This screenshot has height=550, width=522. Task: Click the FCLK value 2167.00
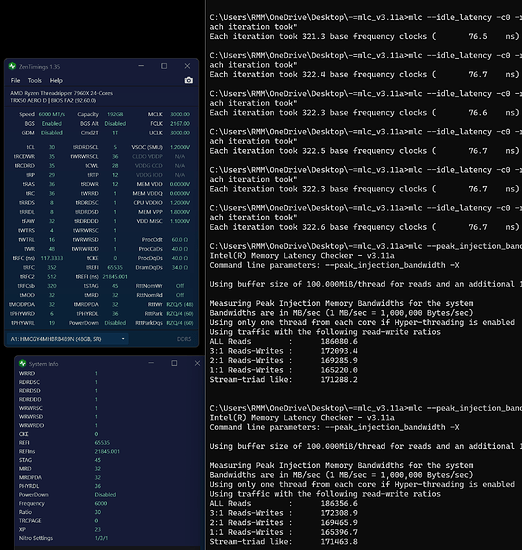click(180, 123)
